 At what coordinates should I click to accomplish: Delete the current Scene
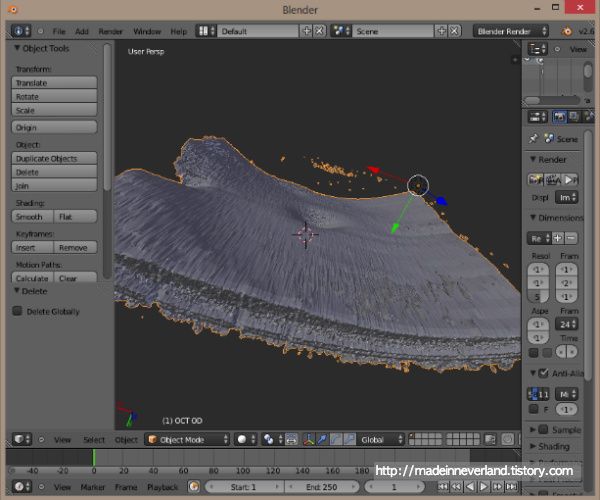454,31
